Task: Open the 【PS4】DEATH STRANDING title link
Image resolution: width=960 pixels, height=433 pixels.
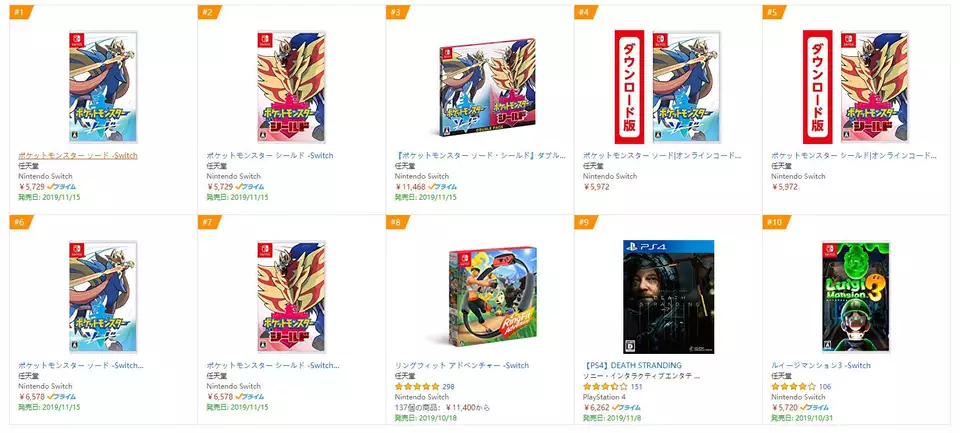Action: click(632, 366)
